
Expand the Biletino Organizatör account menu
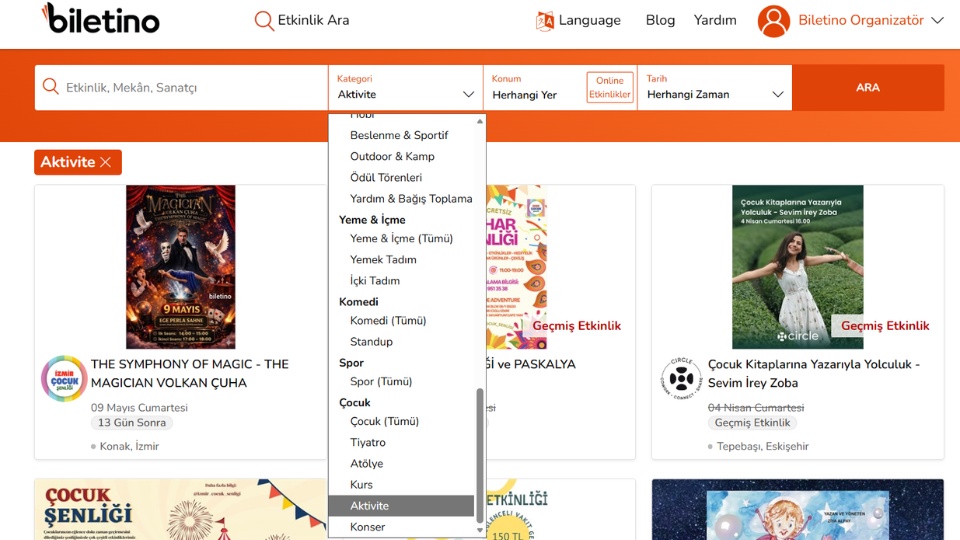pyautogui.click(x=937, y=20)
